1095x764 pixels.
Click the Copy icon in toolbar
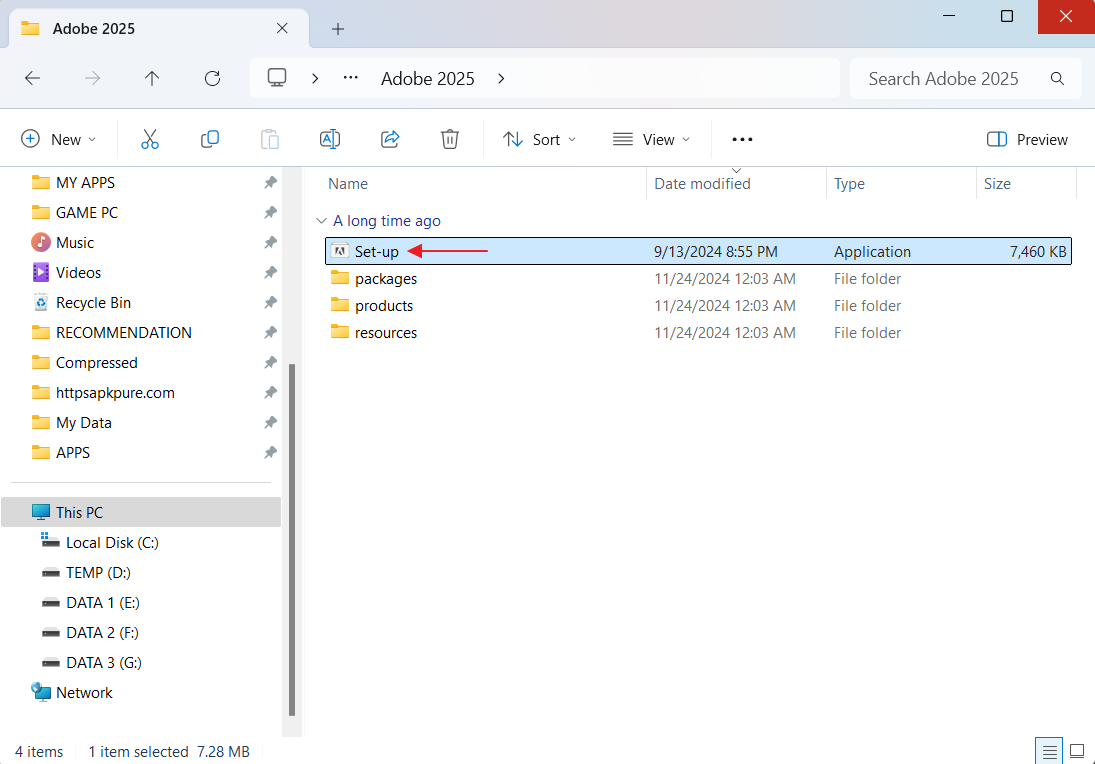click(210, 139)
